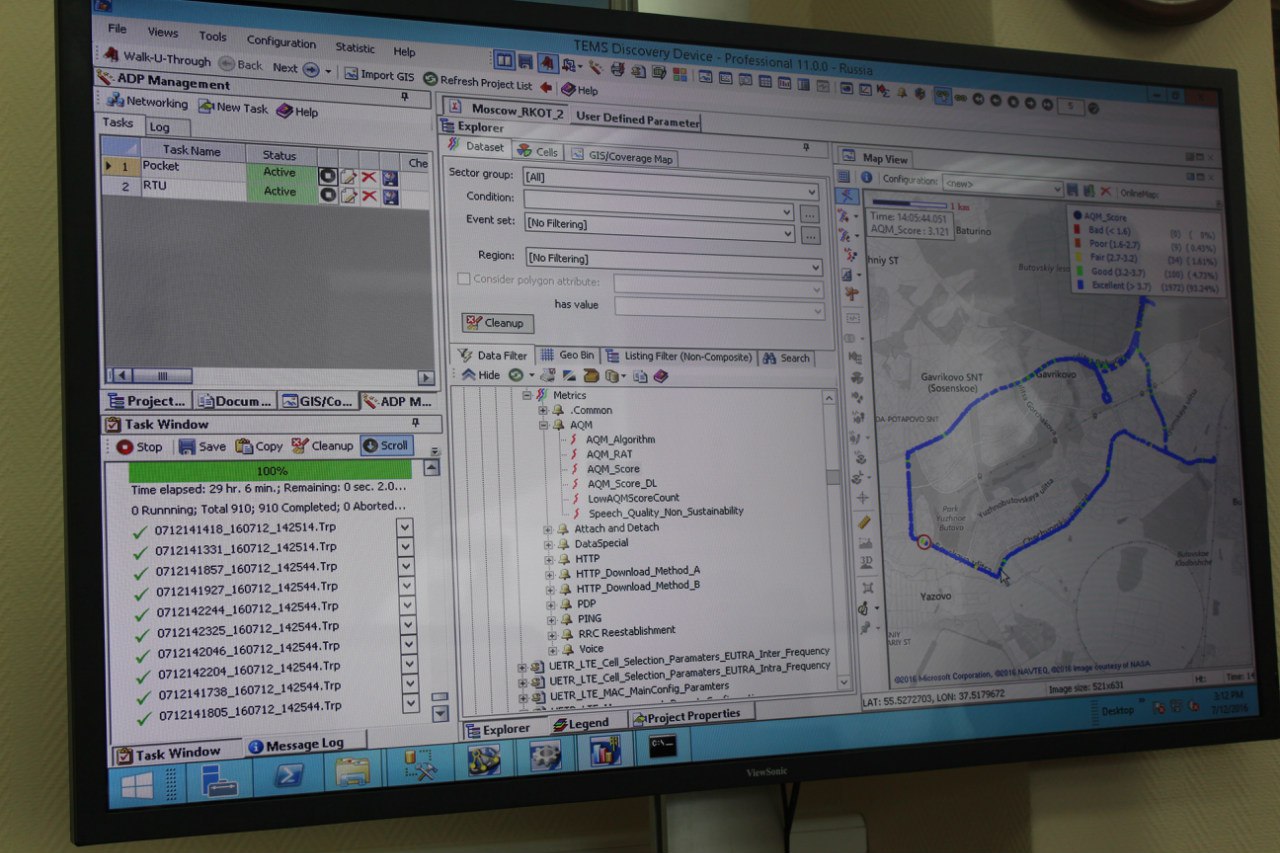1280x853 pixels.
Task: Click Refresh Project List icon
Action: (430, 79)
